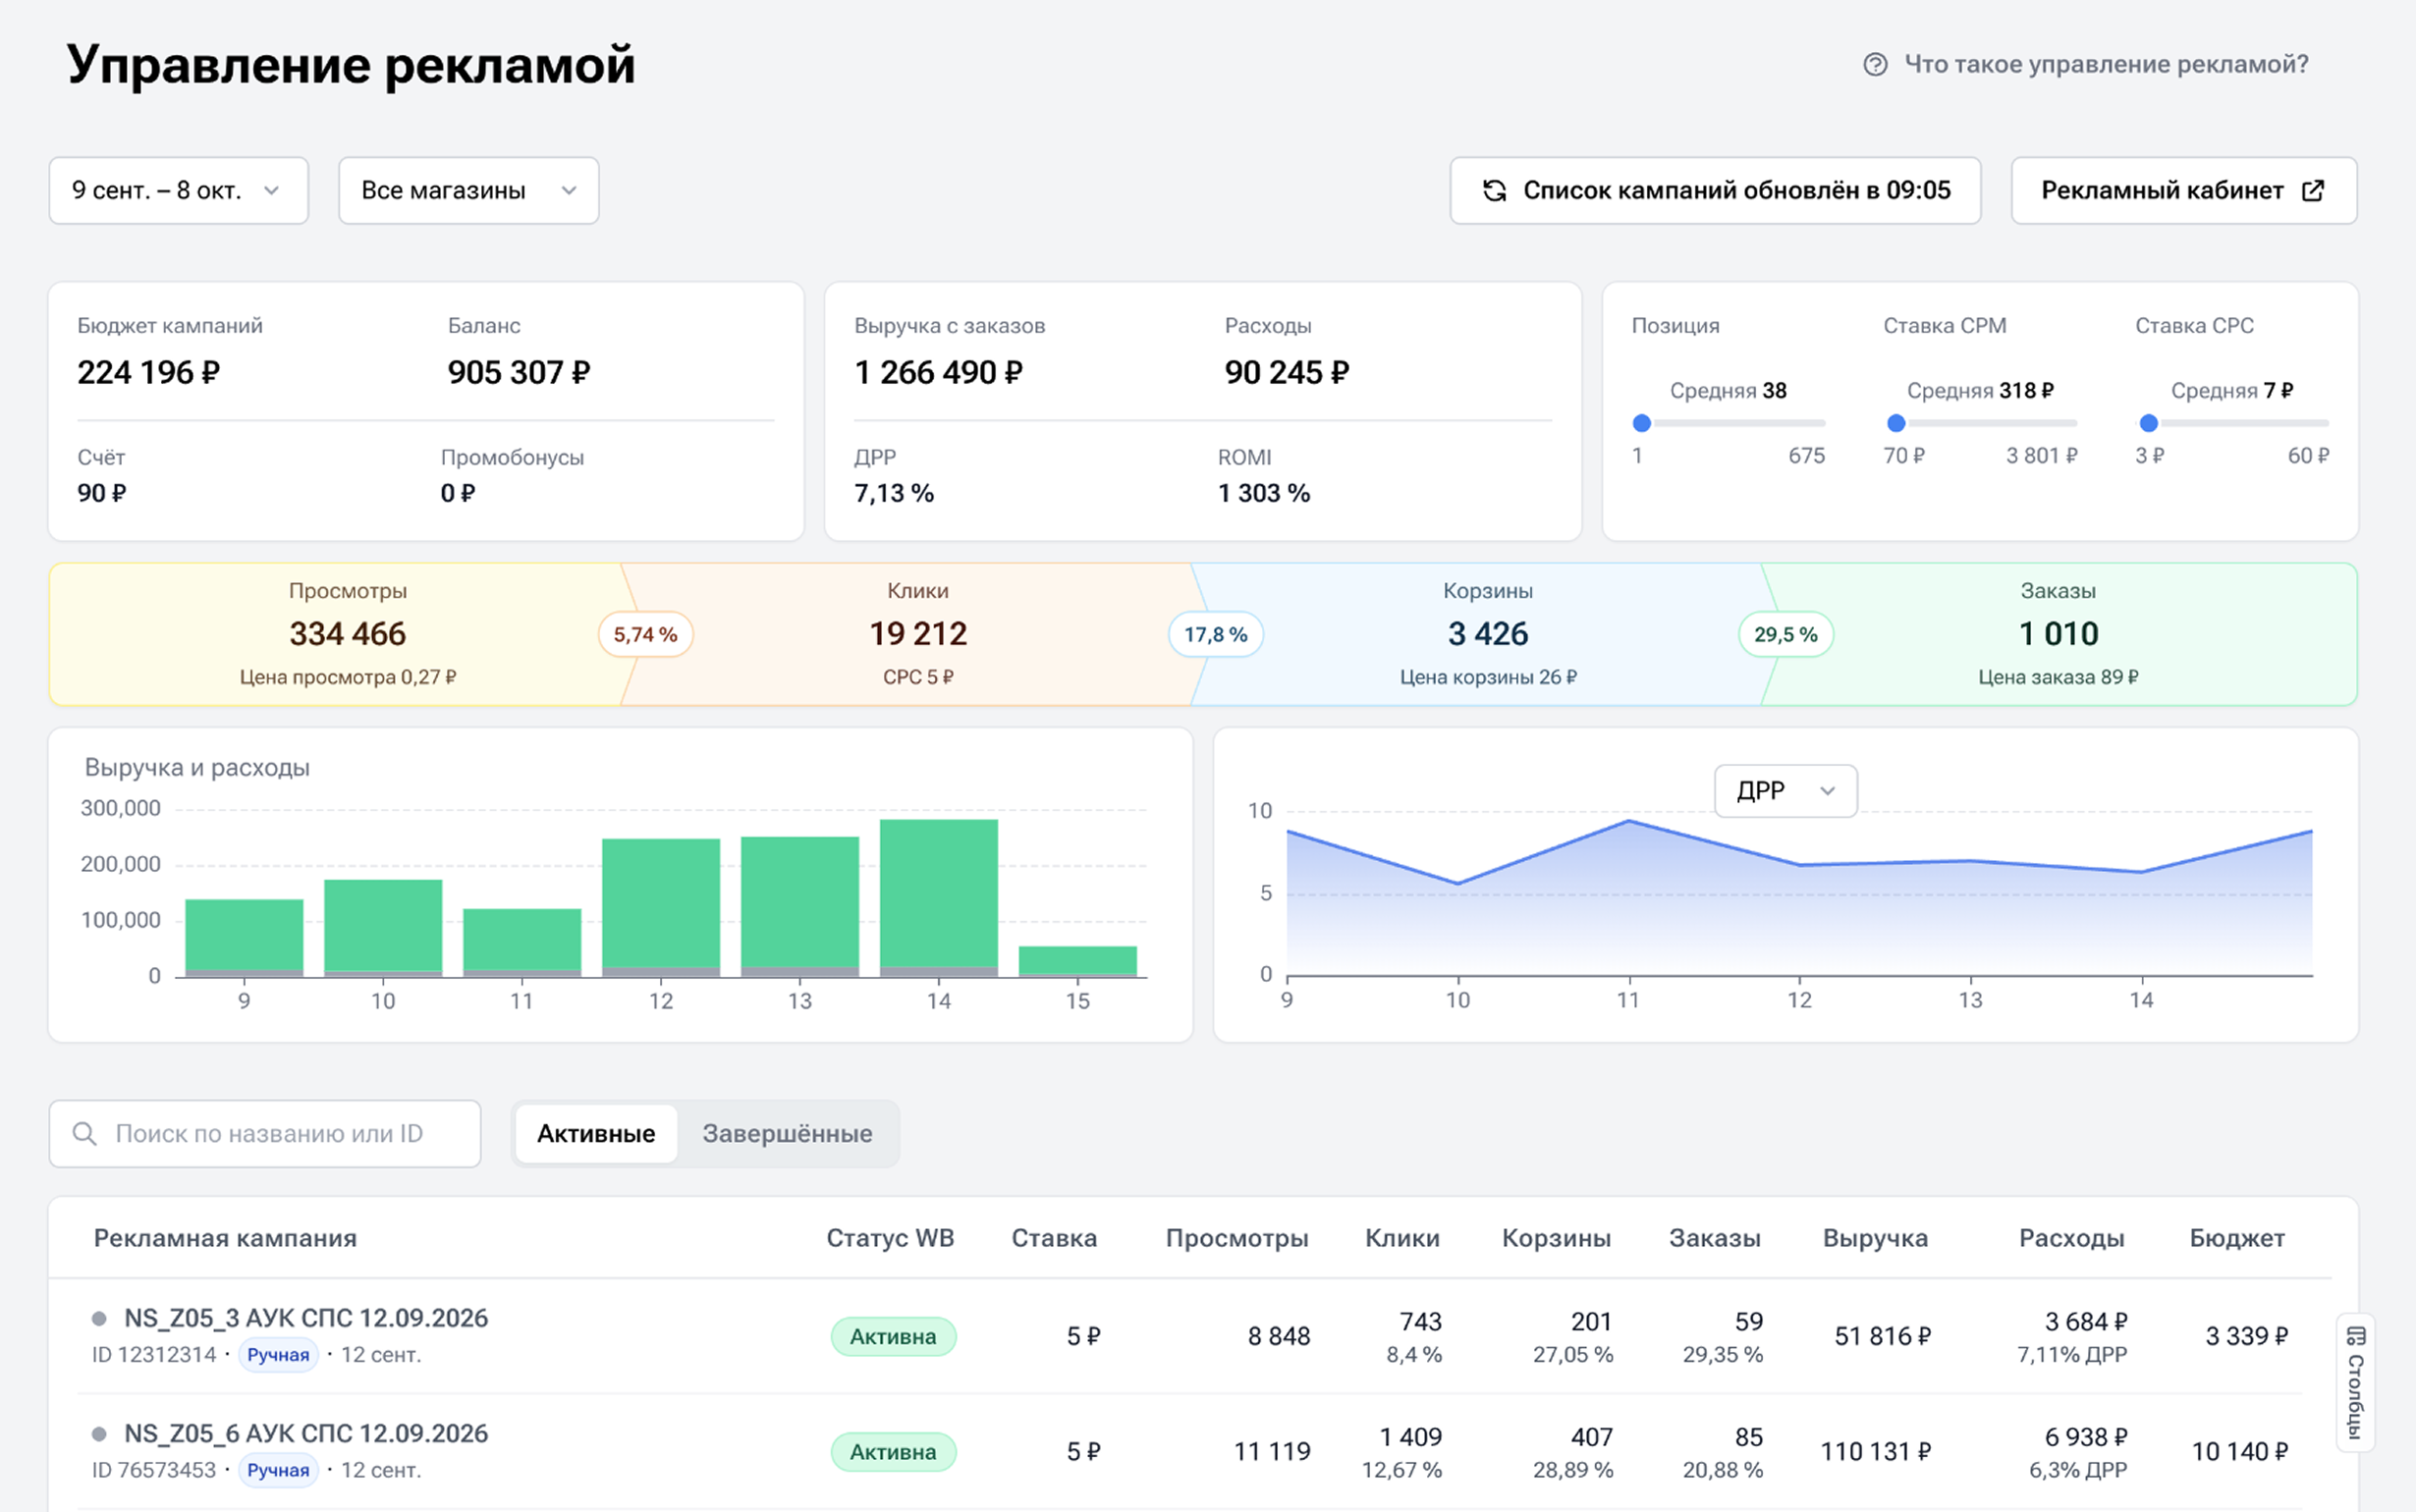Open the ДРР chart metric dropdown
The height and width of the screenshot is (1512, 2416).
pos(1786,791)
